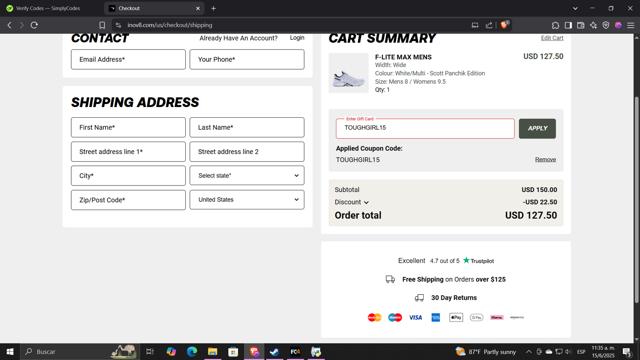Open the weather widget showing 87°F

pos(485,351)
